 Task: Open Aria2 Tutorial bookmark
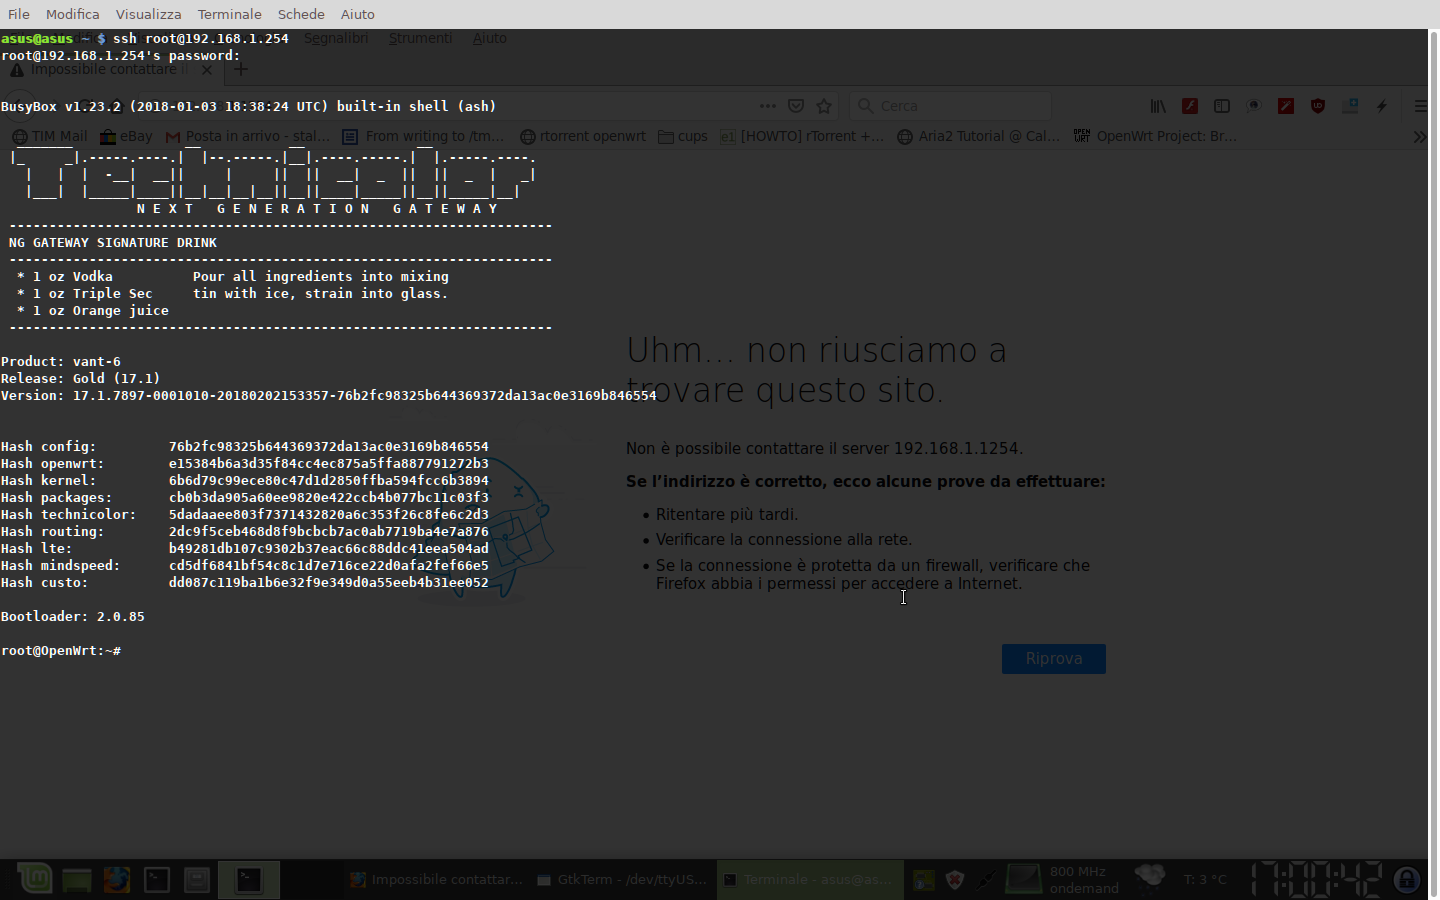point(979,136)
